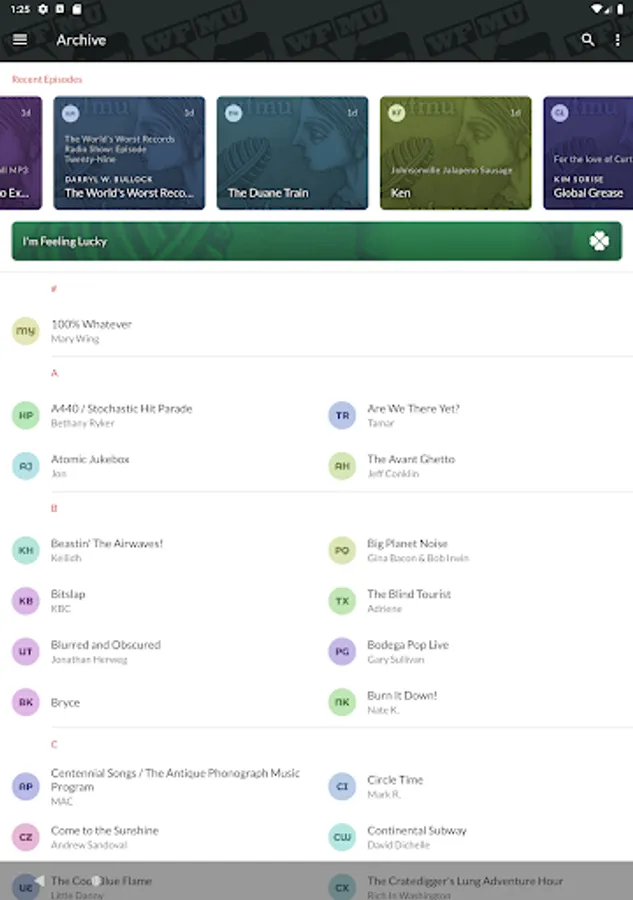Open the Ken episode card
Screen dimensions: 633x900
point(456,153)
